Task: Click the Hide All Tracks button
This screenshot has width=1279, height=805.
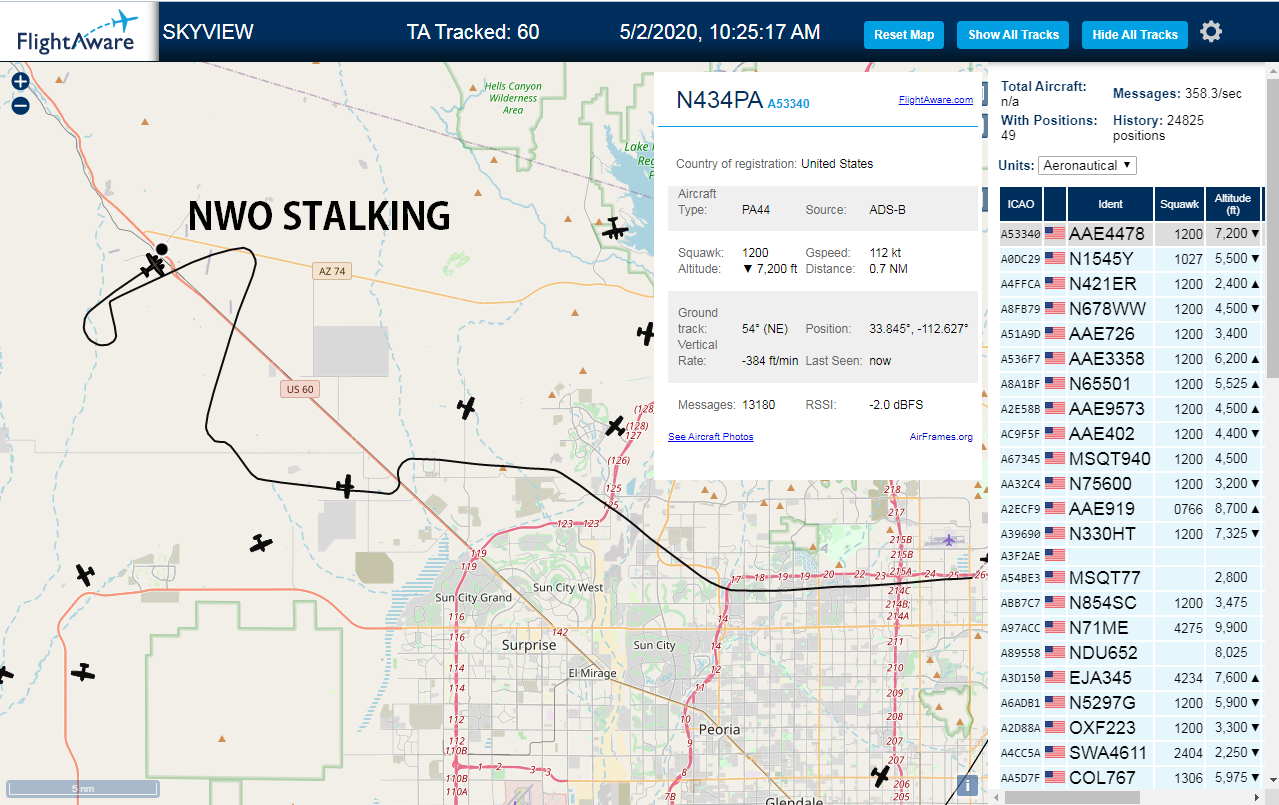Action: click(x=1135, y=35)
